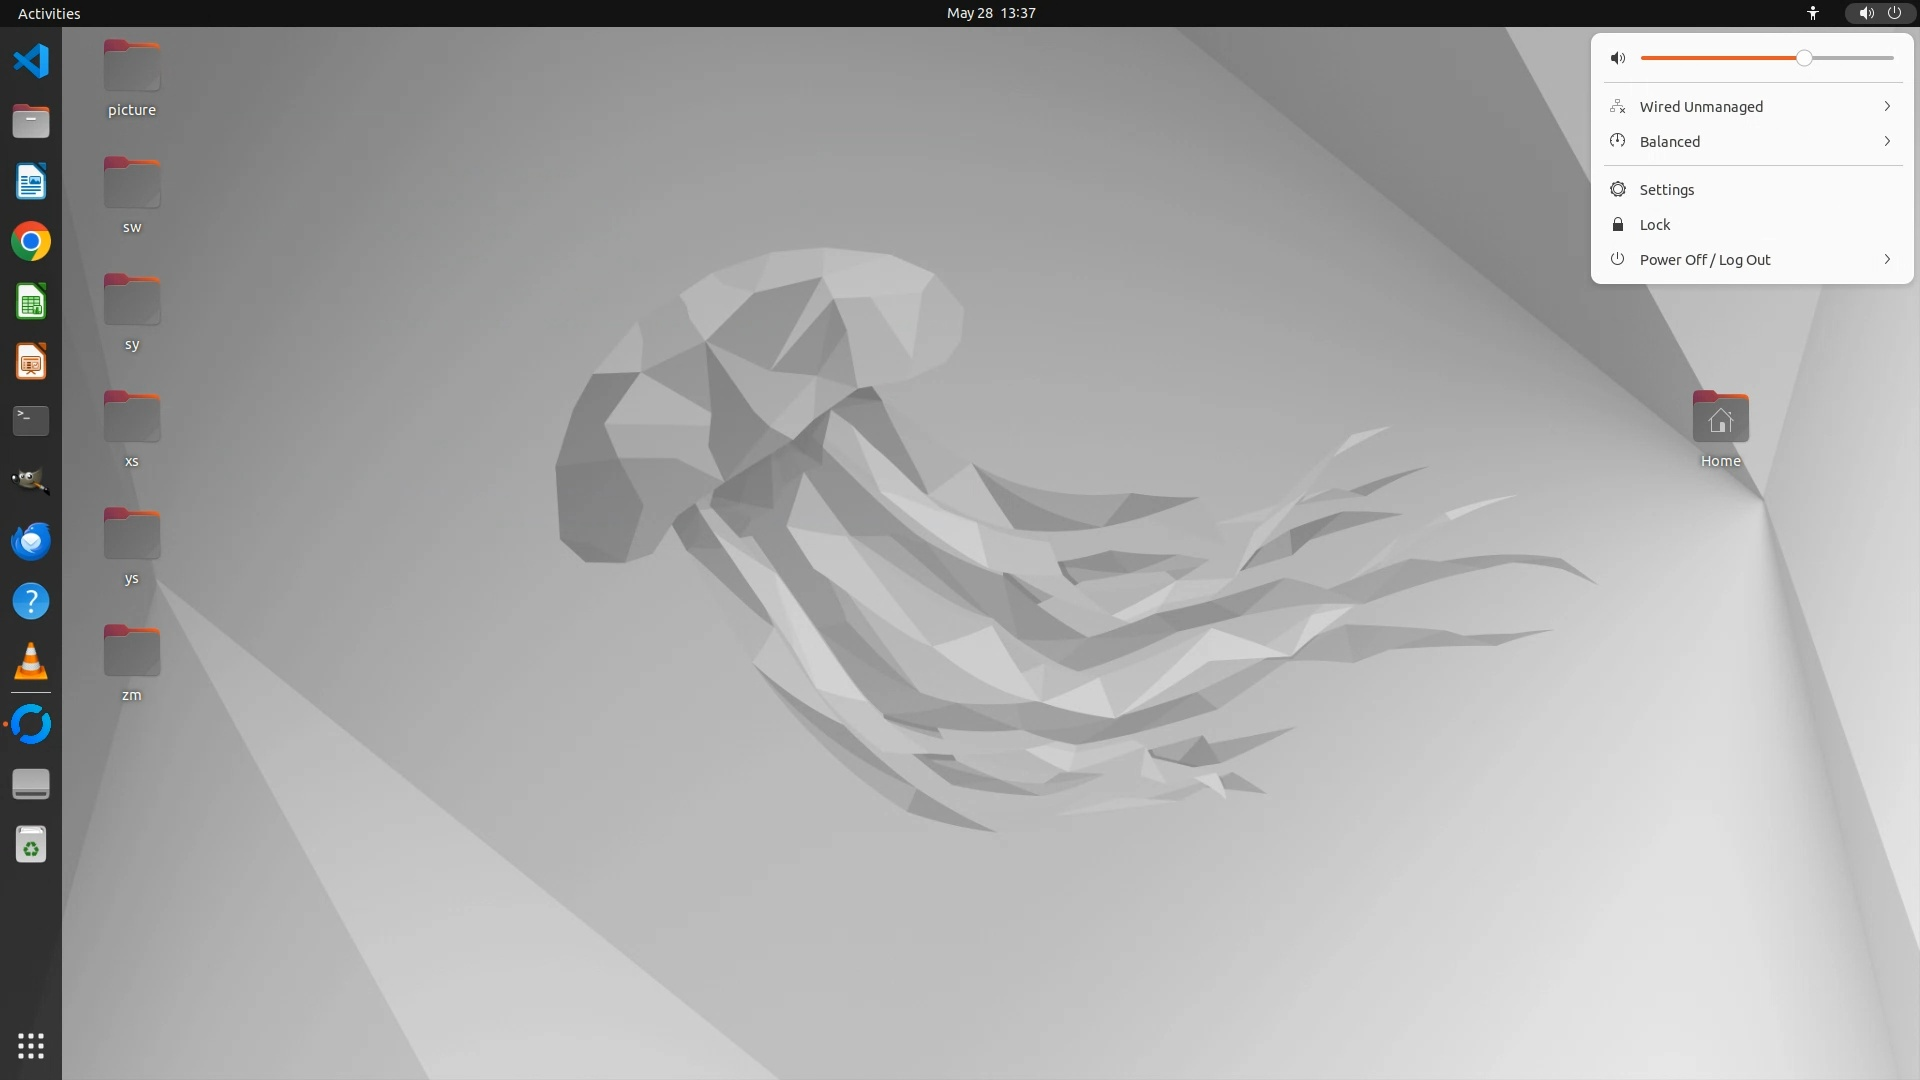
Task: Click the volume slider track
Action: tap(1720, 58)
